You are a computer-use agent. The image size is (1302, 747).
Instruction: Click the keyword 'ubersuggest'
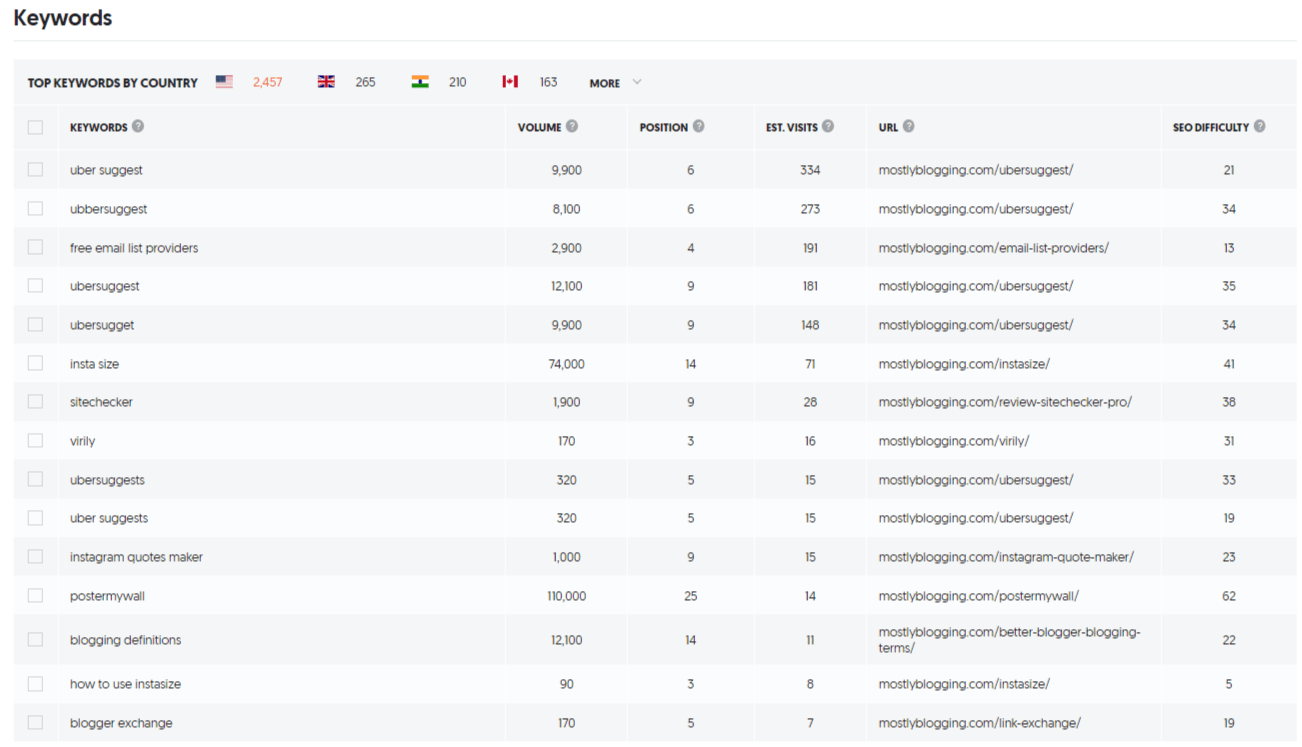105,286
